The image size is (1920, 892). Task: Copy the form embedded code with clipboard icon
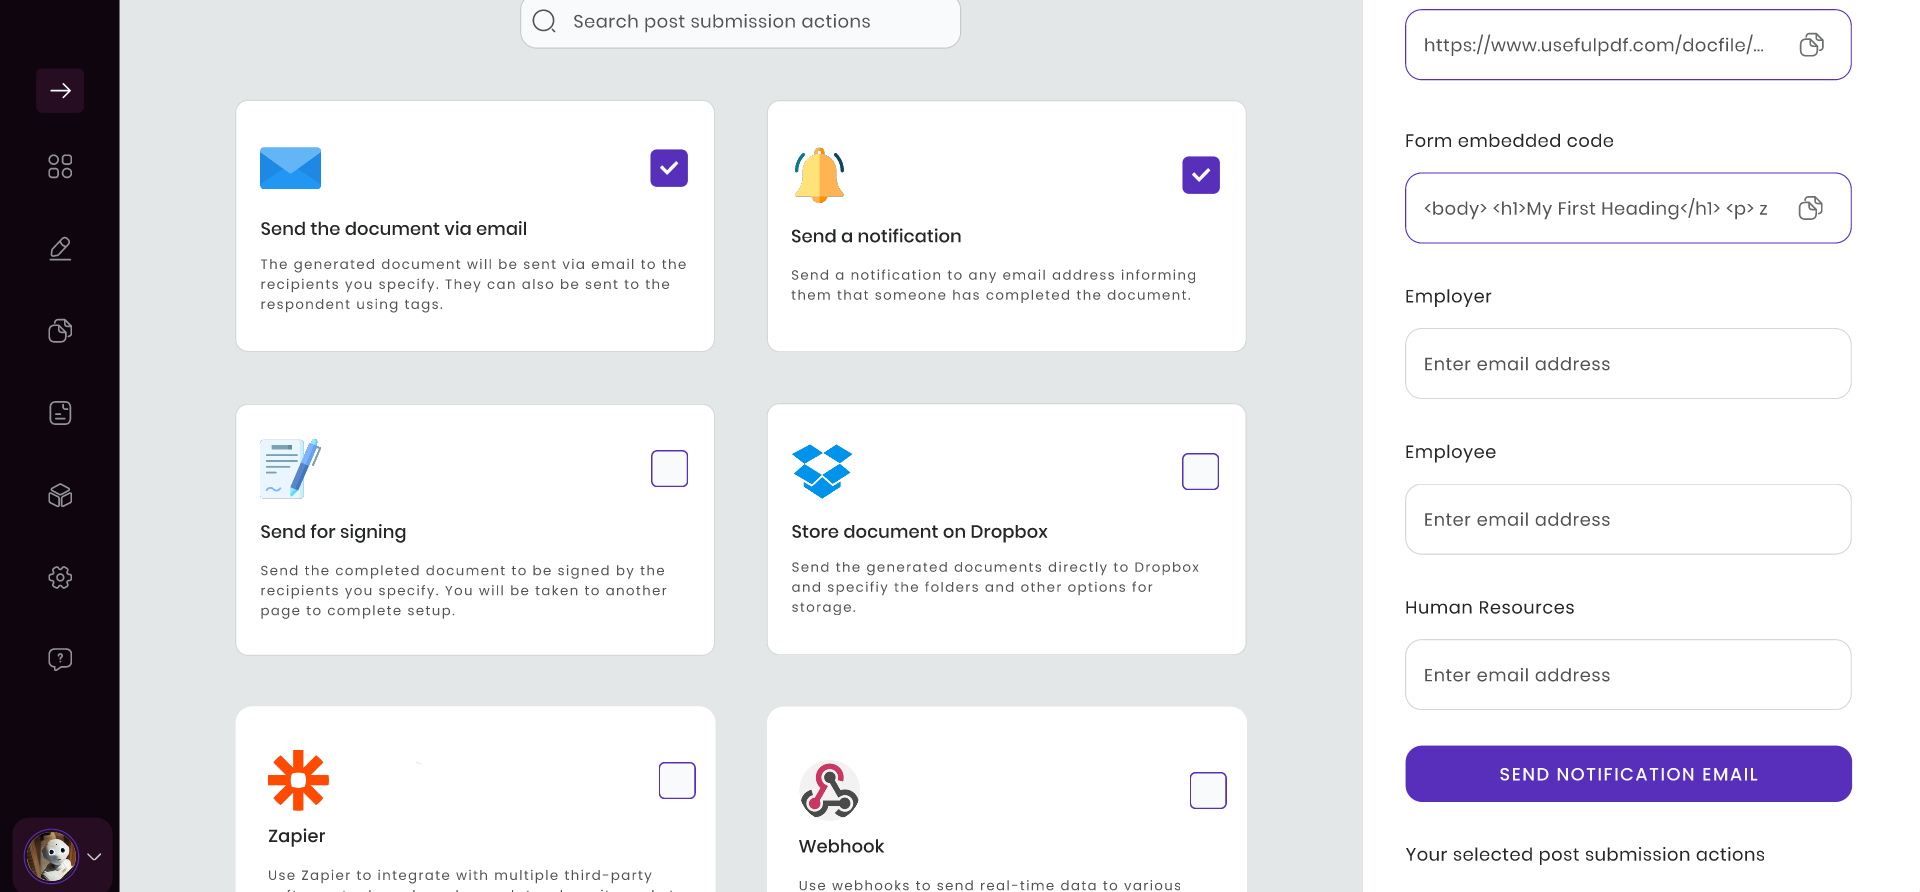[x=1810, y=208]
